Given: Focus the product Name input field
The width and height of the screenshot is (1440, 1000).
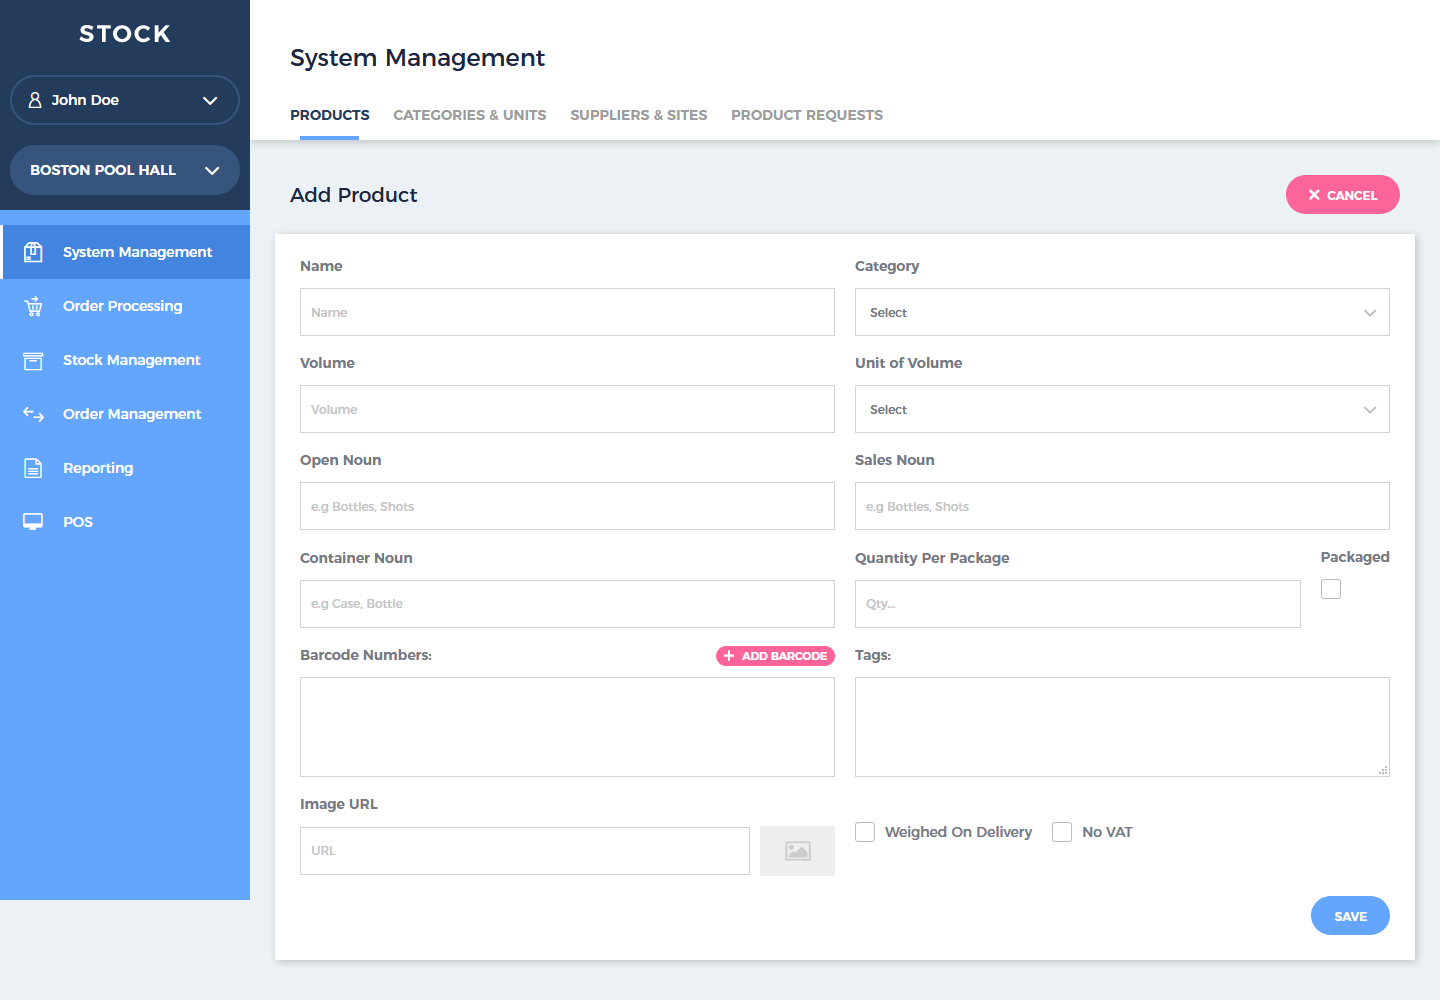Looking at the screenshot, I should [566, 312].
